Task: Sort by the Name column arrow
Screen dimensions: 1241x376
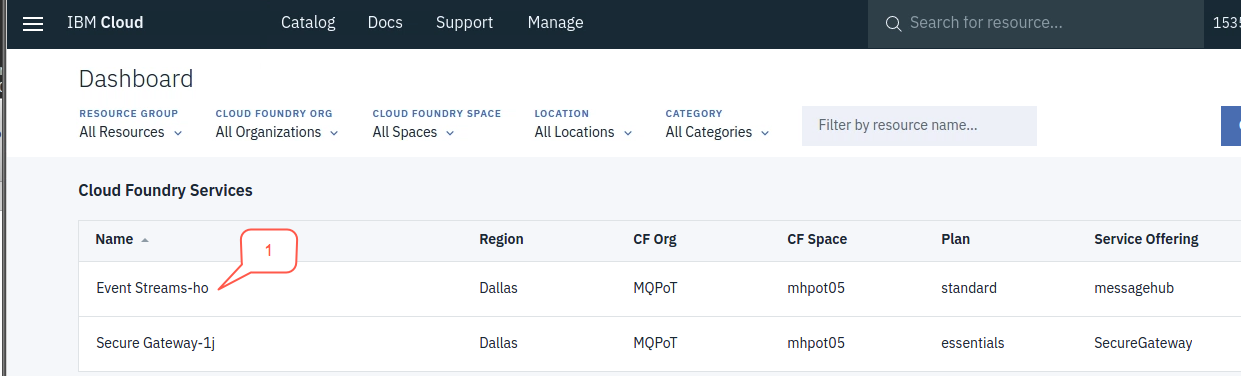Action: pyautogui.click(x=145, y=240)
